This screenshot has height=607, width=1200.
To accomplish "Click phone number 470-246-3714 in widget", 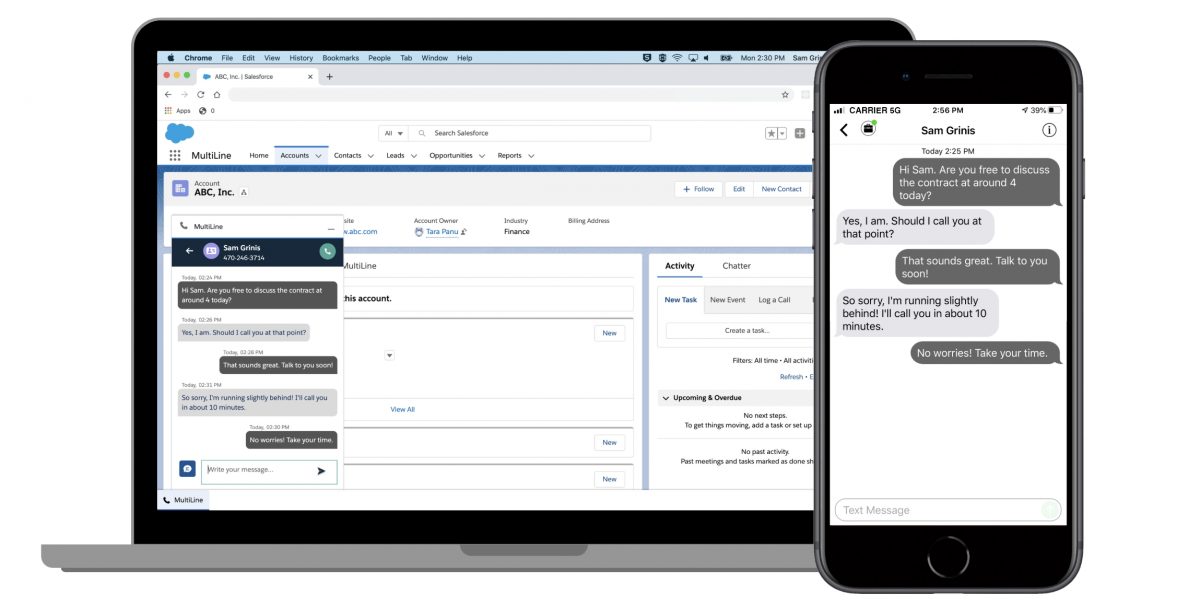I will coord(244,257).
